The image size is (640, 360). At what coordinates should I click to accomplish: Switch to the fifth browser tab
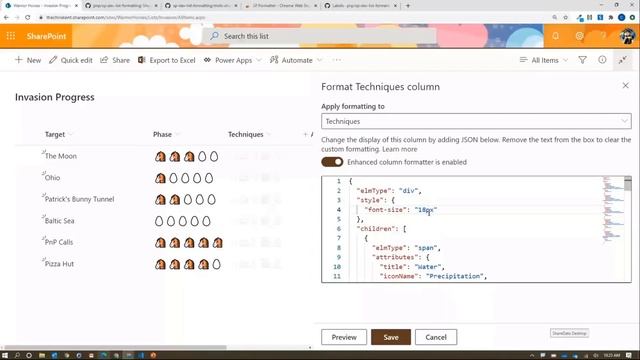coord(361,6)
